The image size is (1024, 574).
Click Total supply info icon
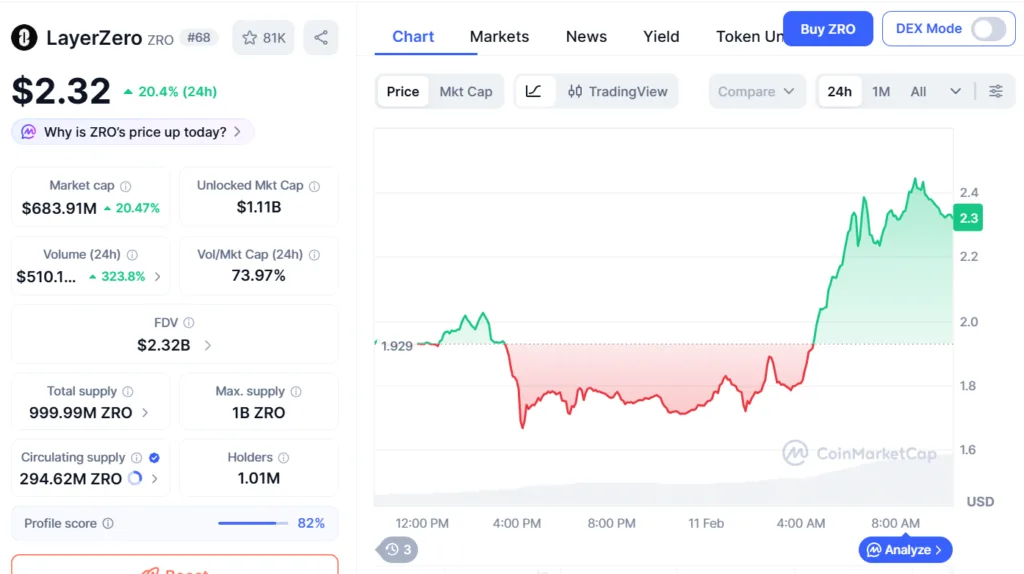[127, 391]
